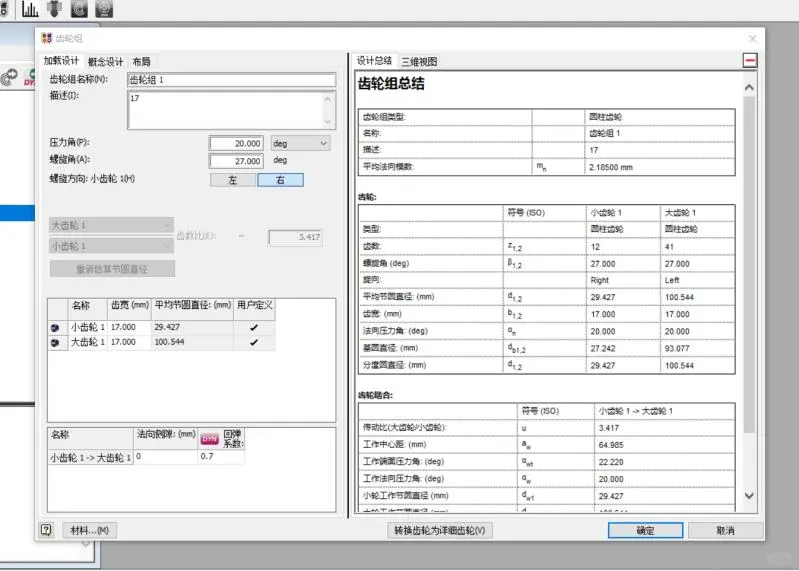This screenshot has width=799, height=571.
Task: Switch to 概念设计 tab
Action: point(105,62)
